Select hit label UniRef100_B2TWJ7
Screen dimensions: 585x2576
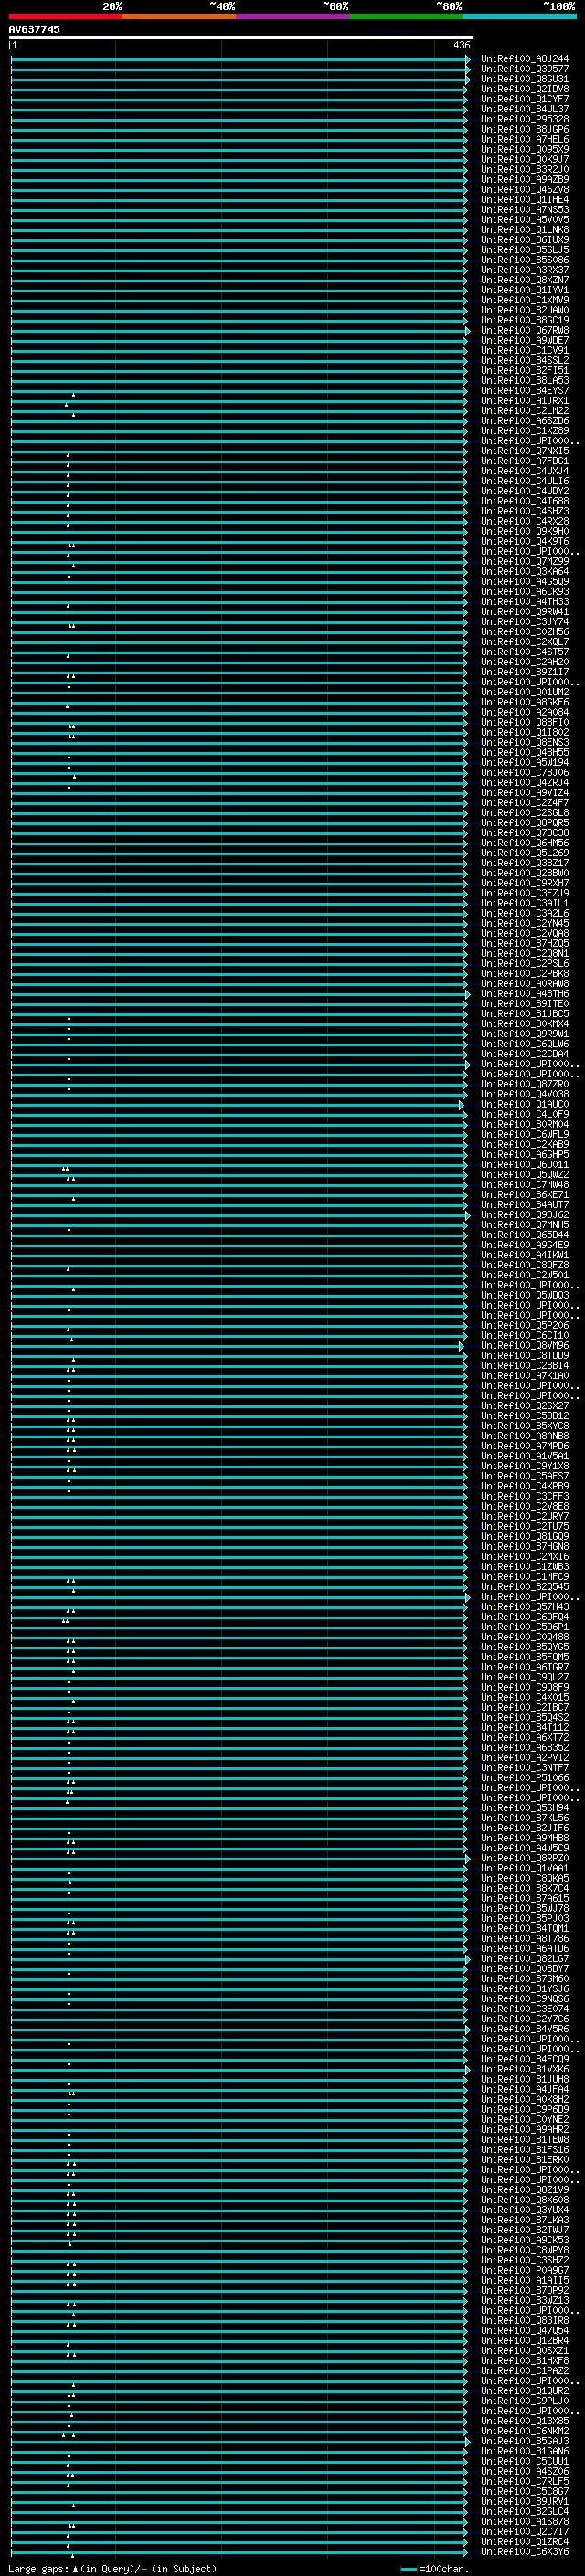(x=524, y=2229)
